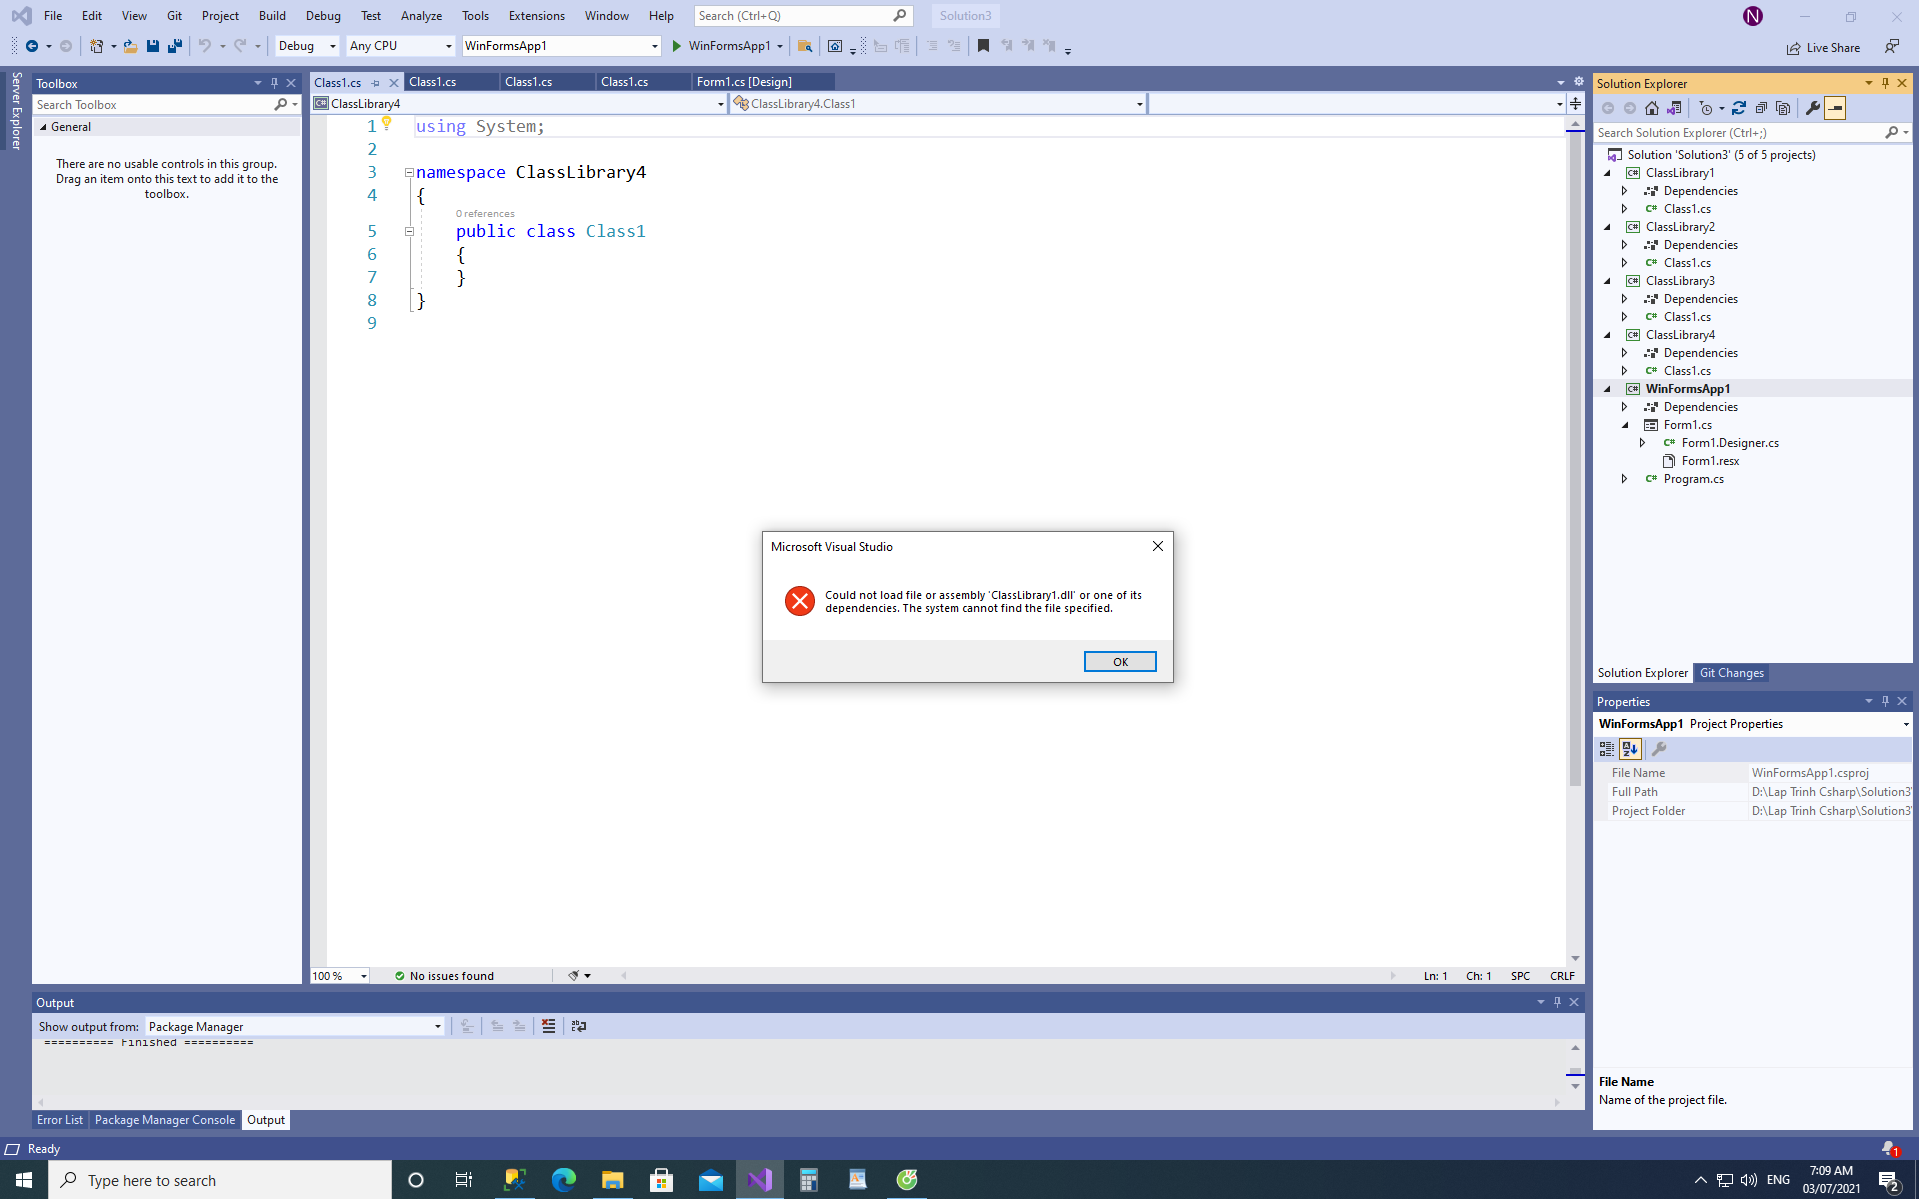Click the Search (Ctrl+Q) box
1919x1199 pixels.
pyautogui.click(x=802, y=15)
